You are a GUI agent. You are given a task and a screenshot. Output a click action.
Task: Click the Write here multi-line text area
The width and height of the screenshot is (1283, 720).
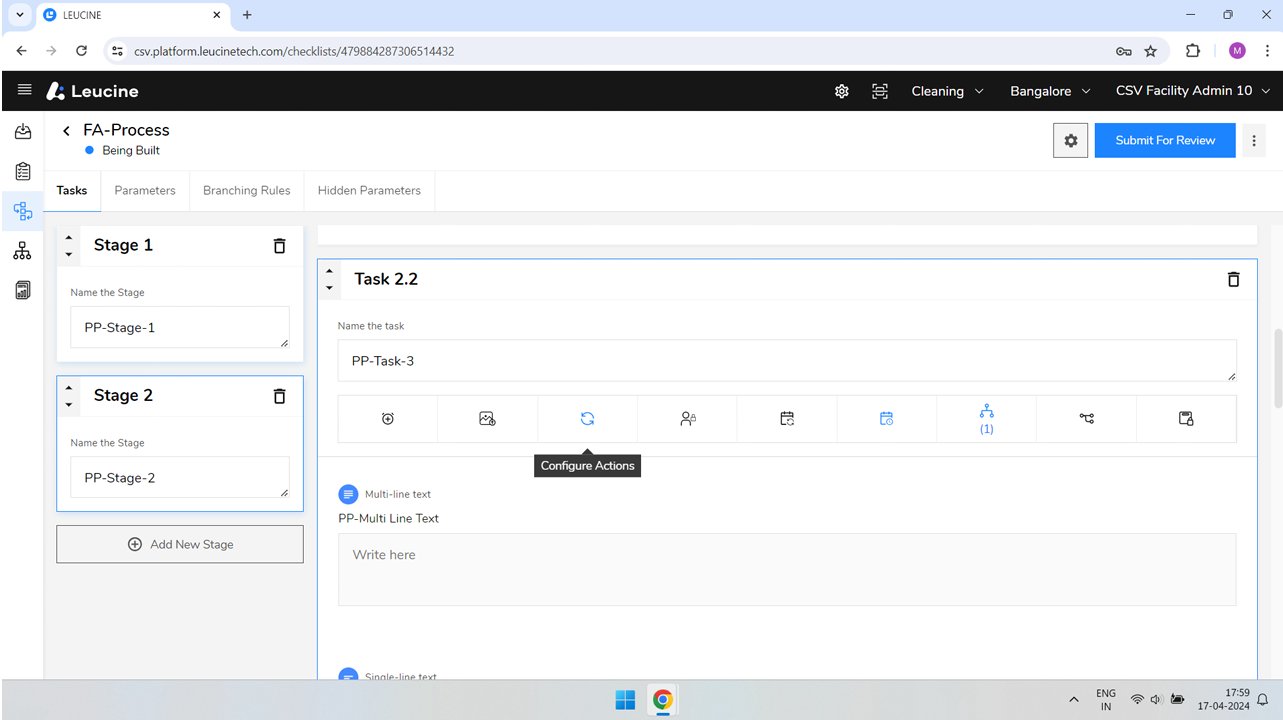787,569
